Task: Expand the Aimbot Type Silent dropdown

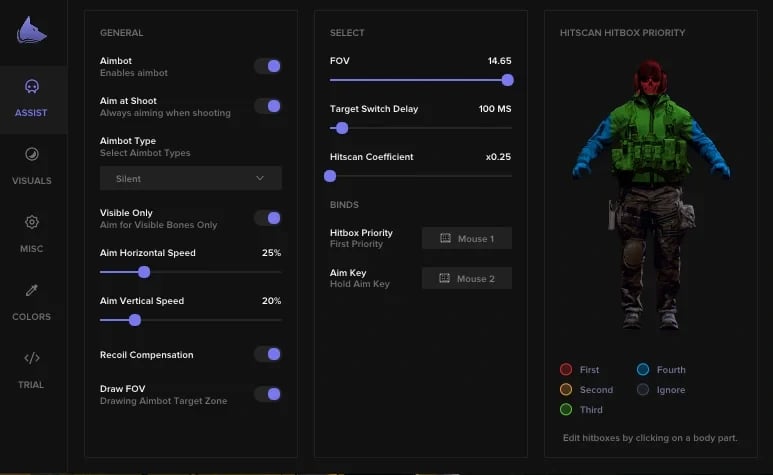Action: 191,178
